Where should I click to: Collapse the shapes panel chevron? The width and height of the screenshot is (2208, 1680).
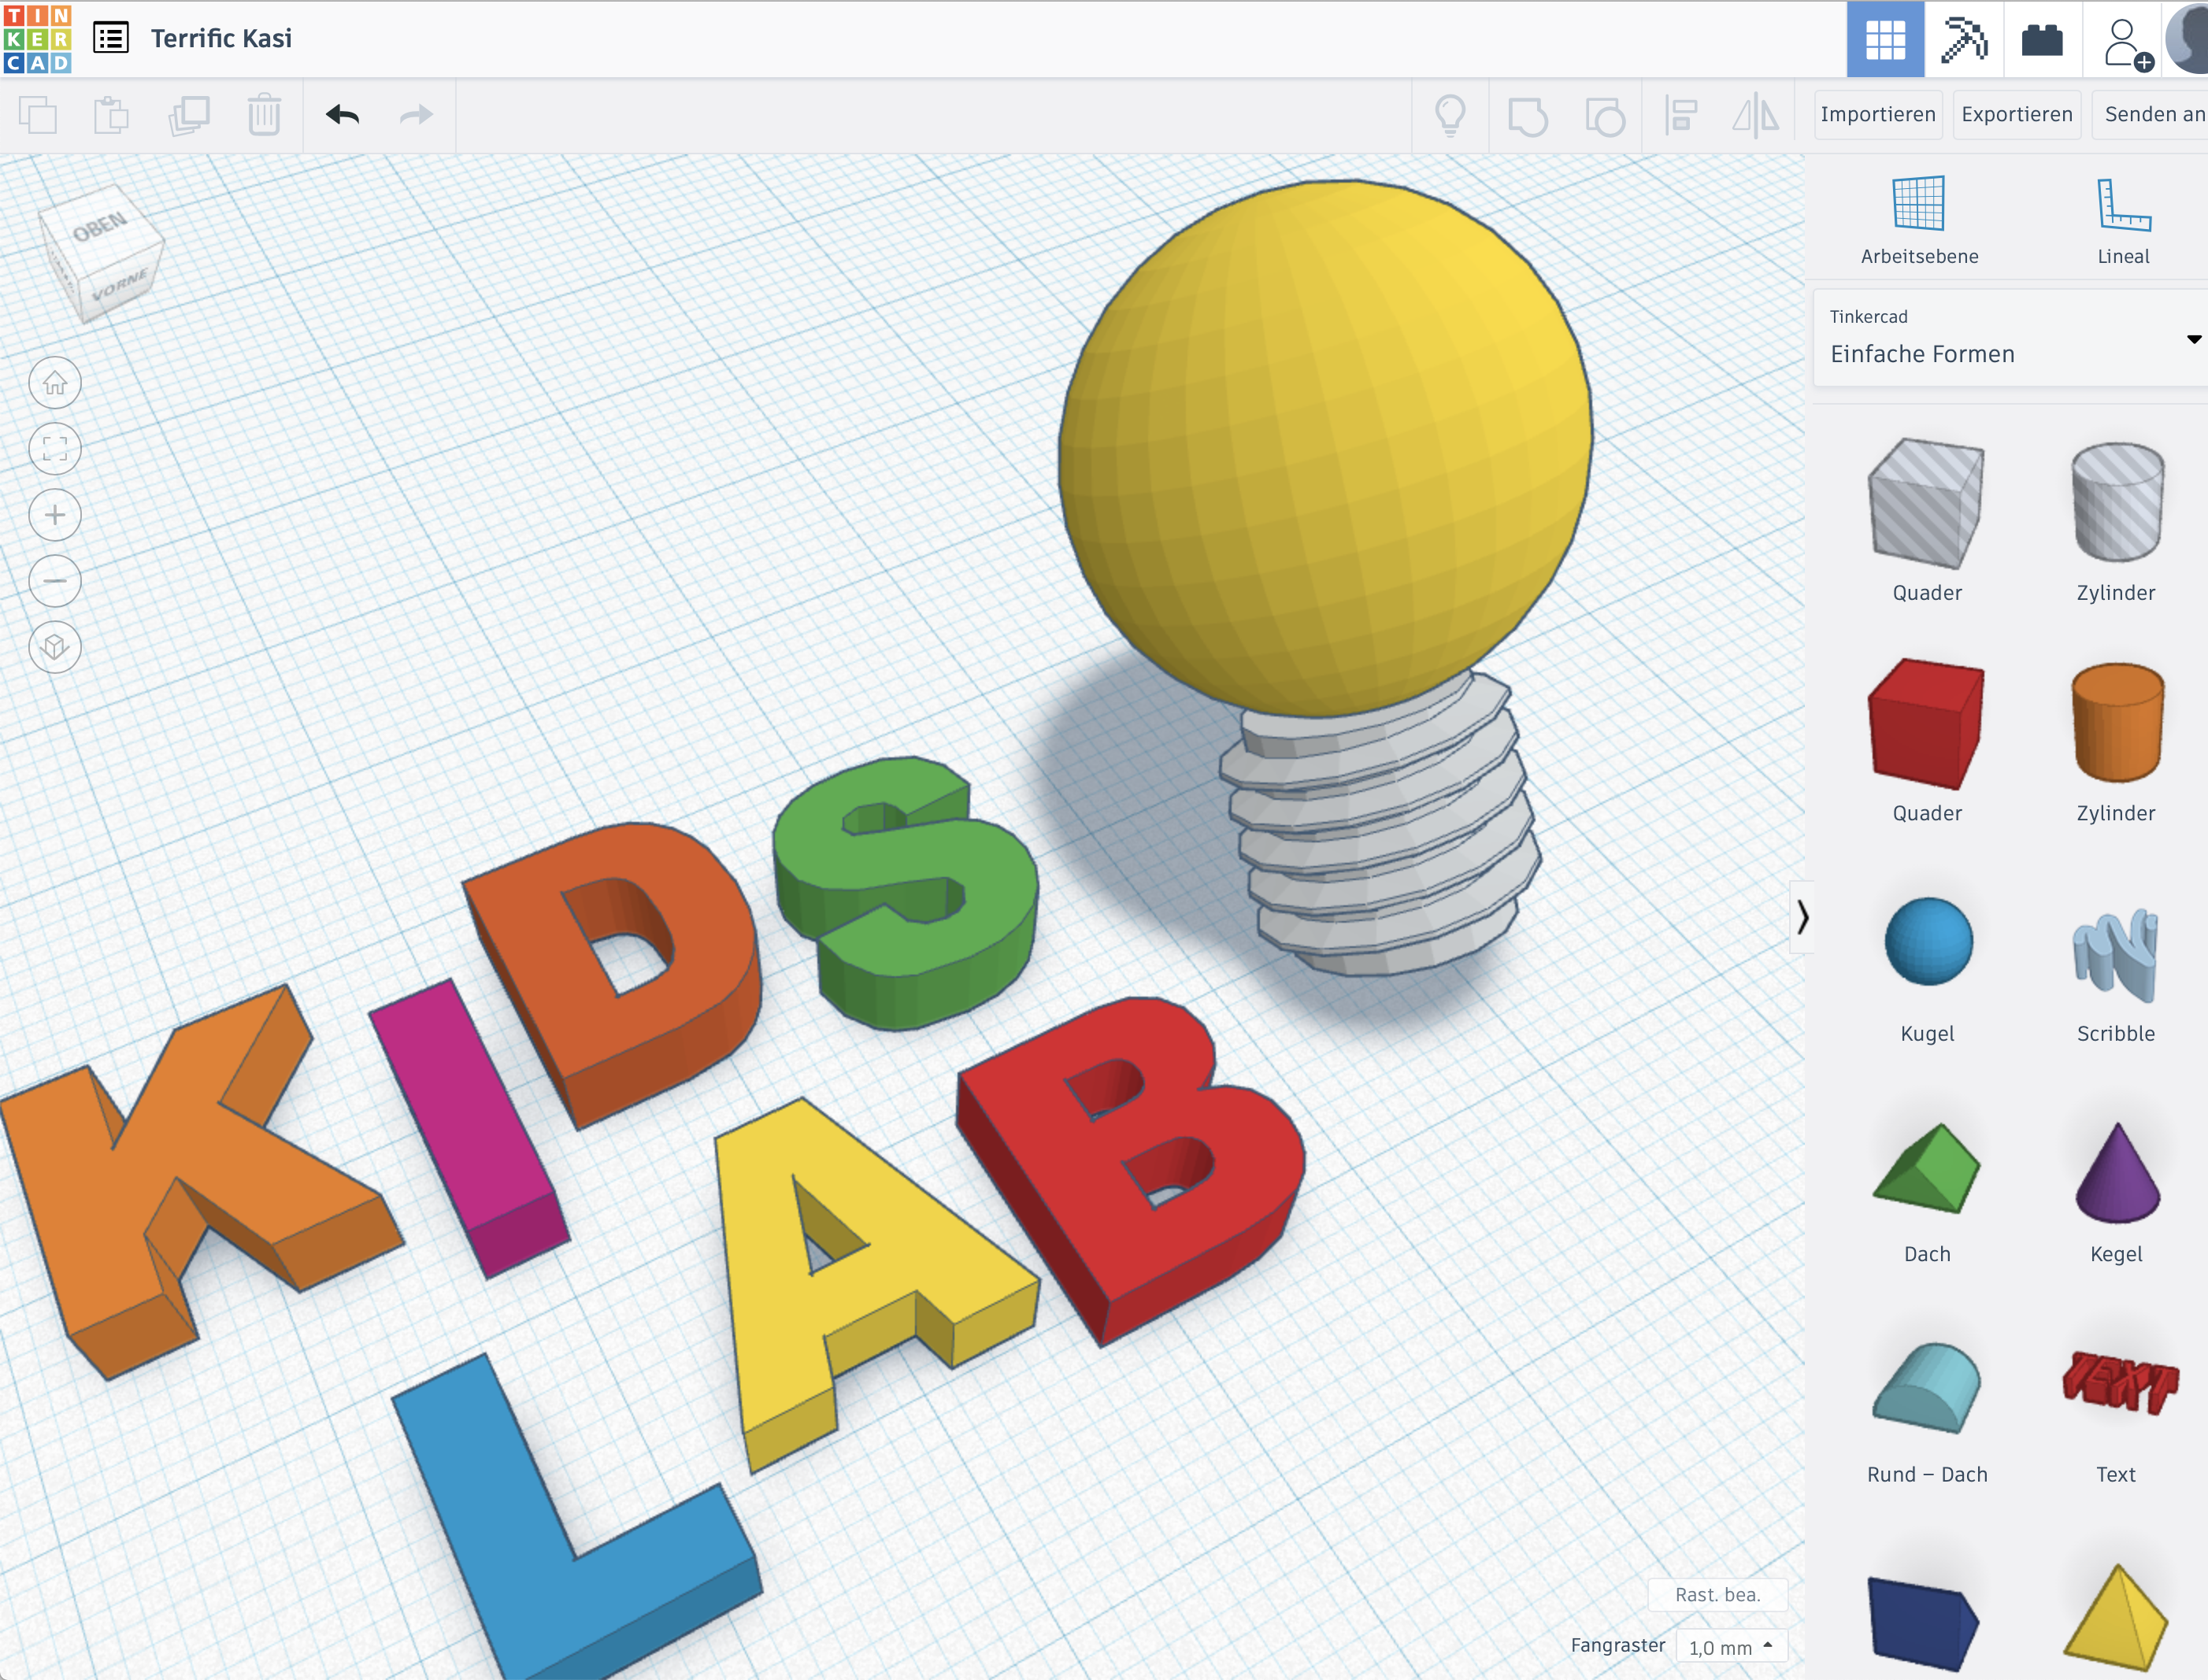(1802, 917)
